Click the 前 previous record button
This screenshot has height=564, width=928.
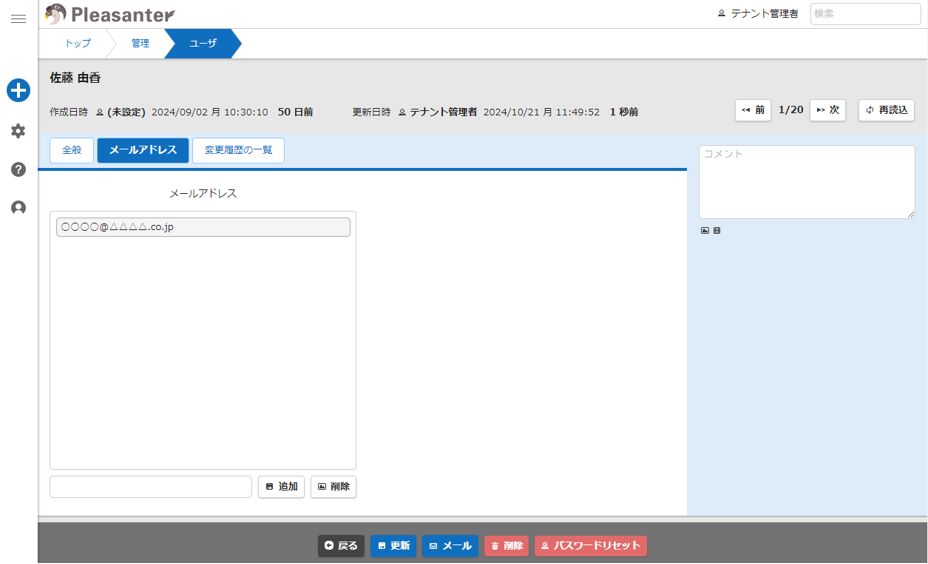[753, 110]
